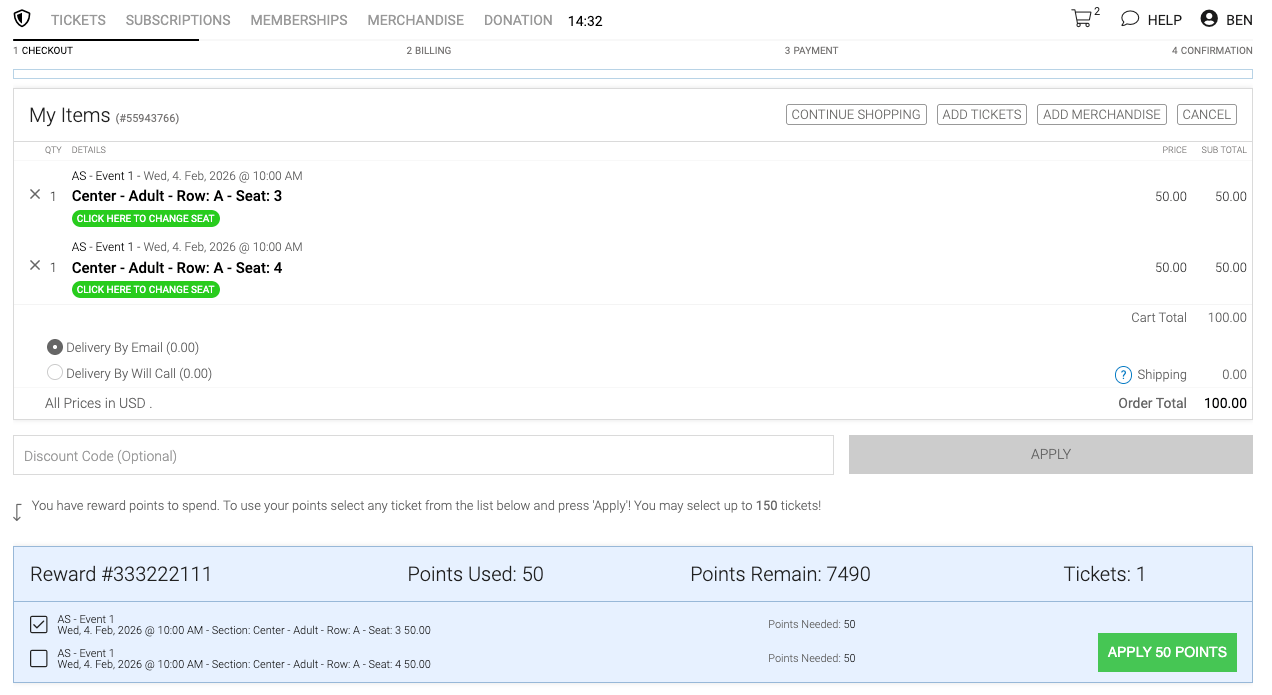The width and height of the screenshot is (1272, 695).
Task: Change seat for Row A Seat 4
Action: (x=146, y=289)
